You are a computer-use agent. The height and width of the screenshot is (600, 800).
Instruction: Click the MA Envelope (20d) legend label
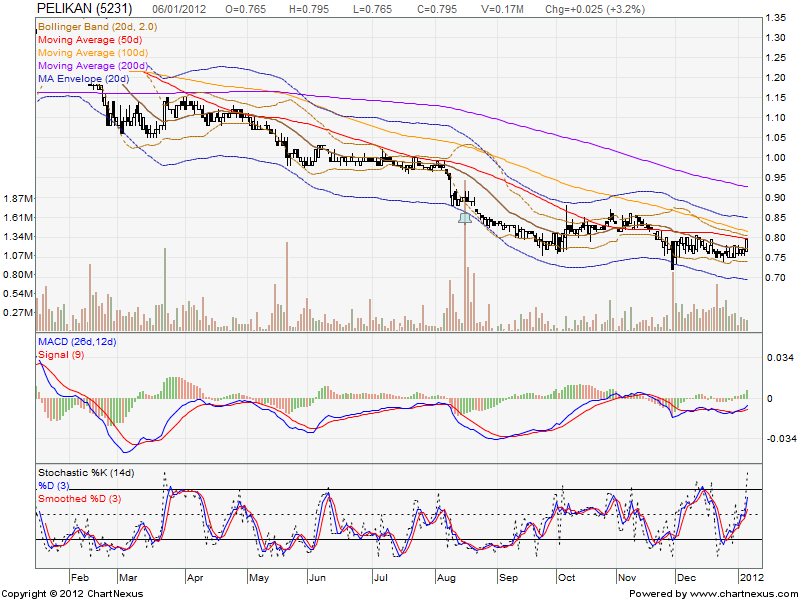point(84,78)
